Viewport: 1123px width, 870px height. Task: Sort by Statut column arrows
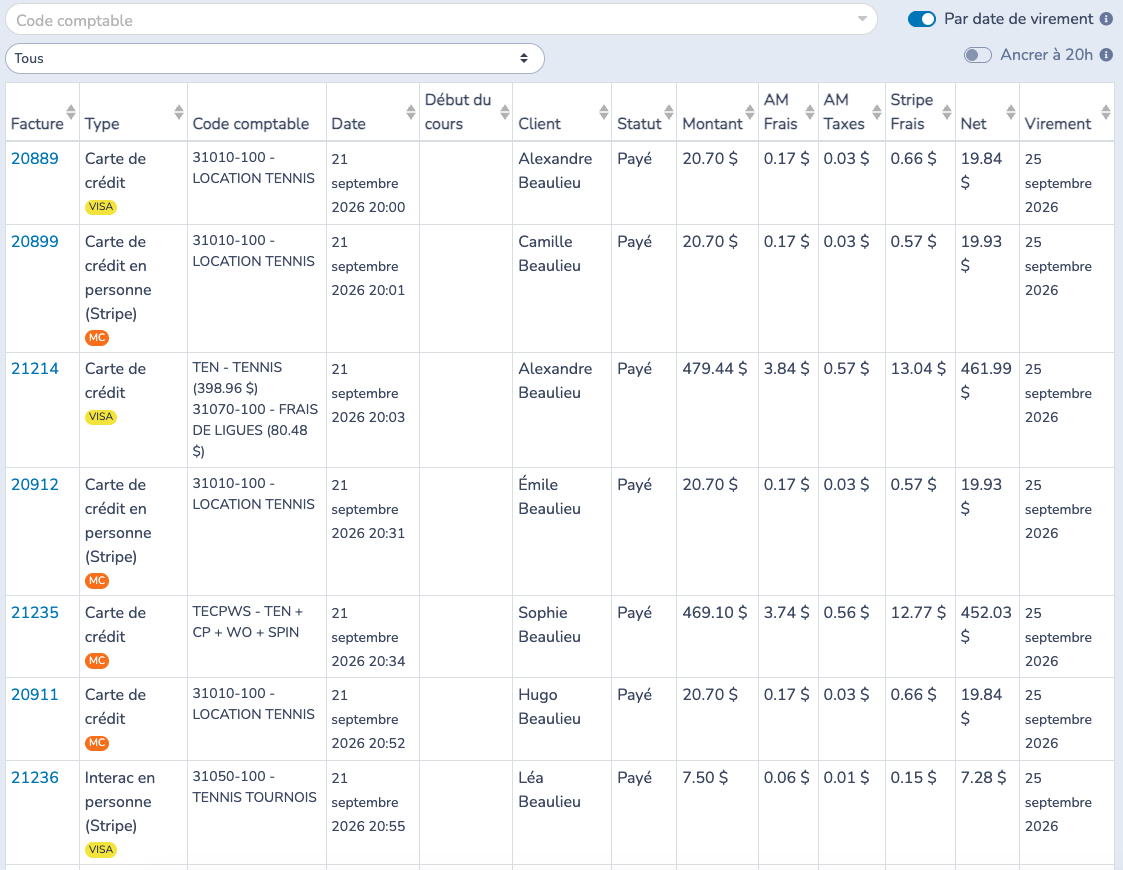tap(669, 112)
